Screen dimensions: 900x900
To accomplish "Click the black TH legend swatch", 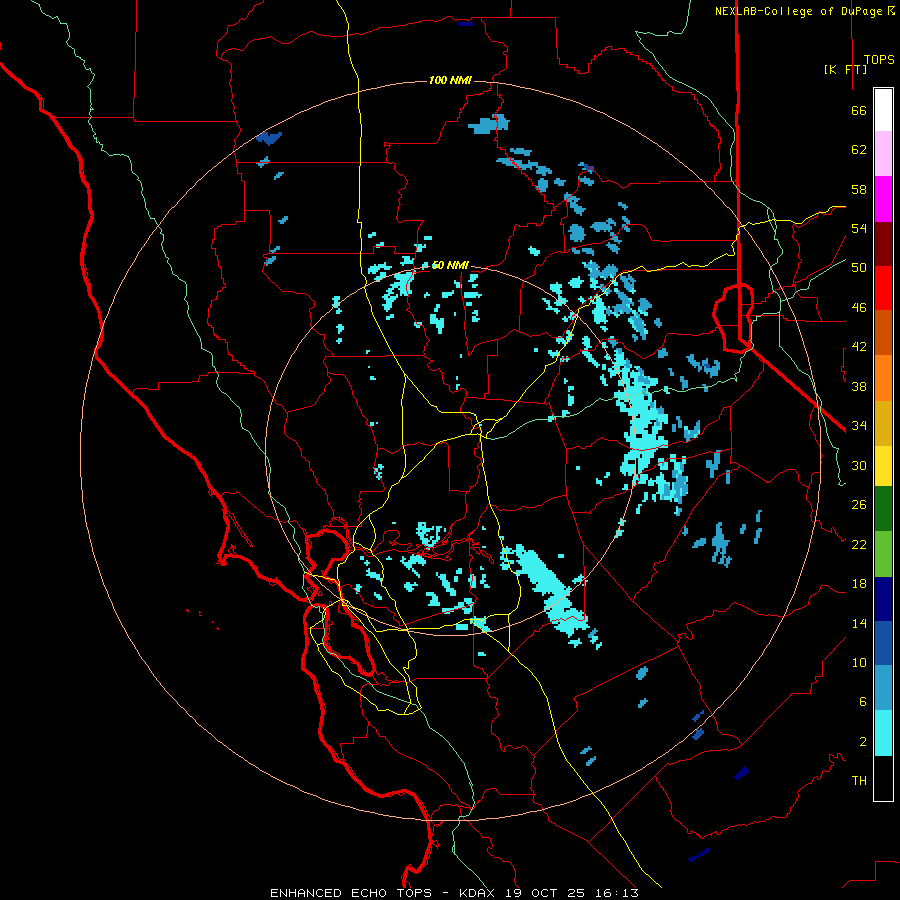I will click(883, 778).
